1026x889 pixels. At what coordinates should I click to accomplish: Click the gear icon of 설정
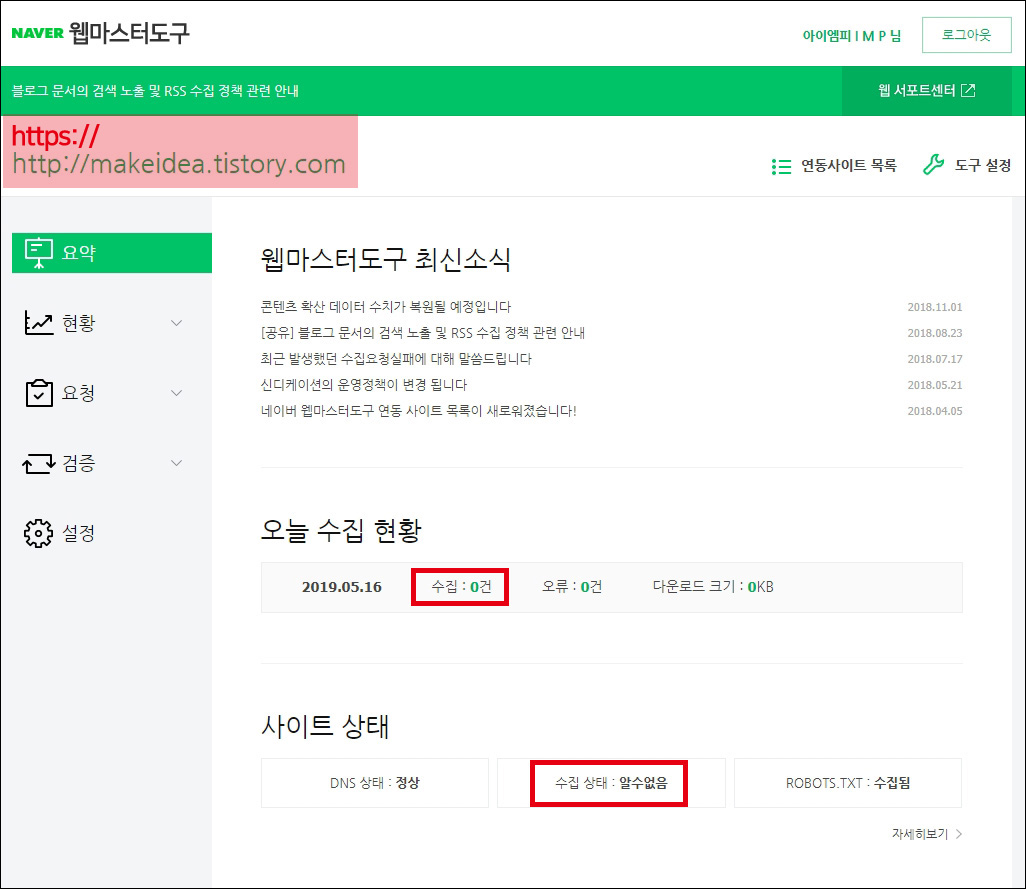click(x=39, y=533)
